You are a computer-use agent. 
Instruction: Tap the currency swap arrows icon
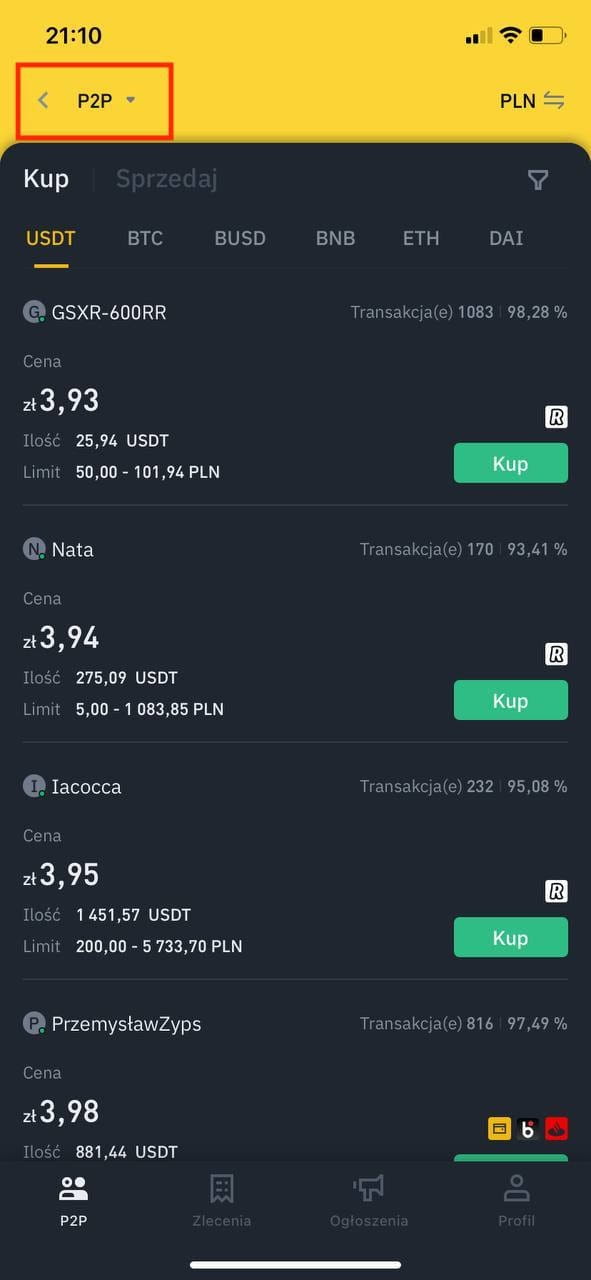(x=554, y=101)
